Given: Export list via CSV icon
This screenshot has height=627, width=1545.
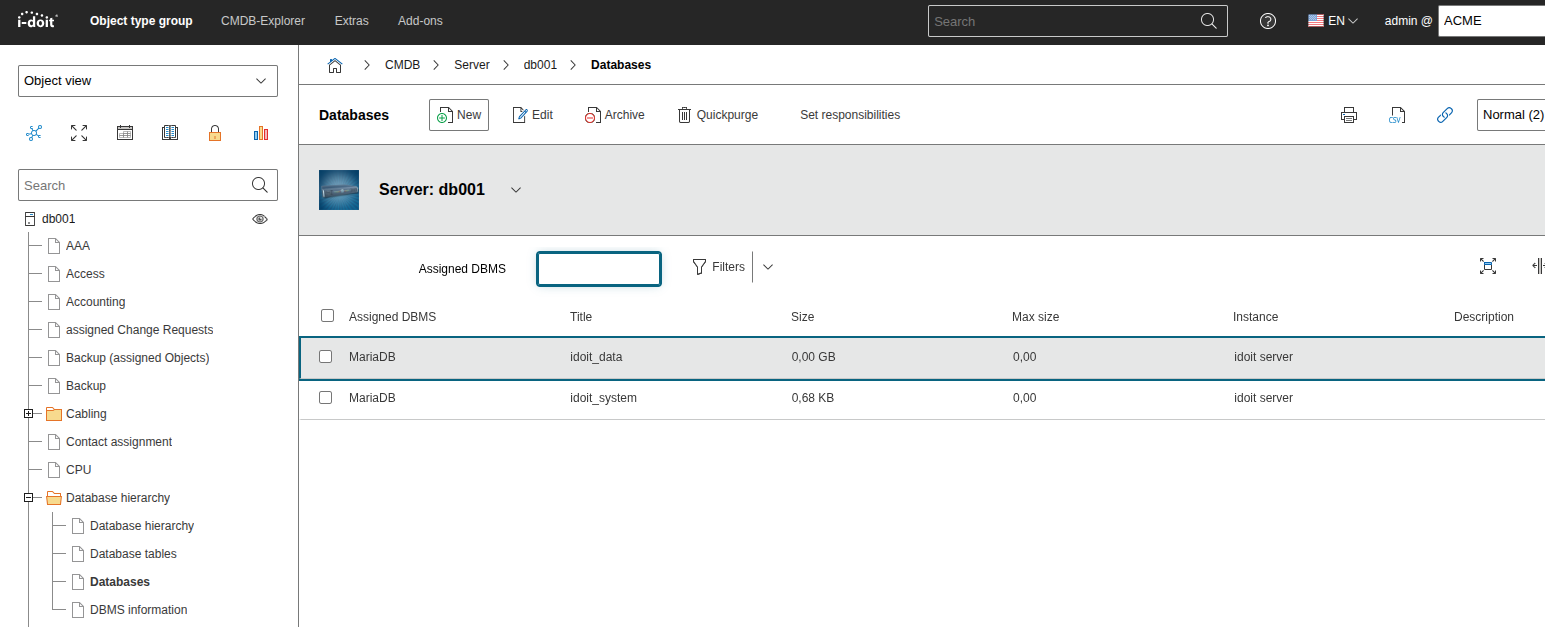Looking at the screenshot, I should tap(1397, 115).
